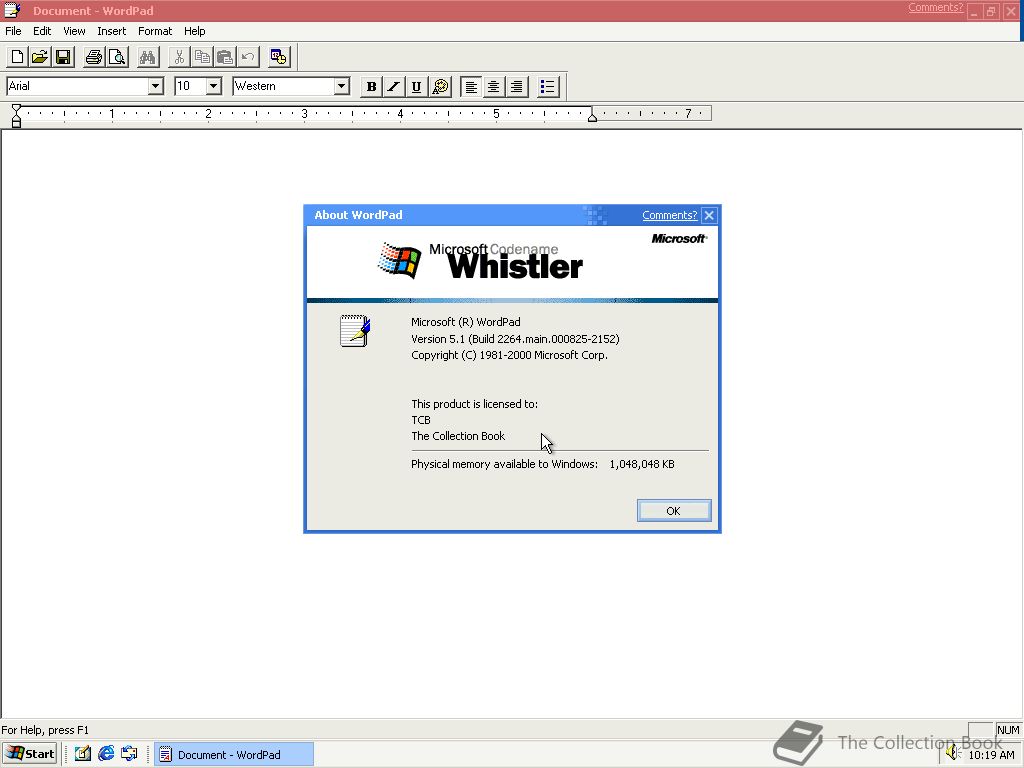The width and height of the screenshot is (1024, 768).
Task: Toggle Bold formatting
Action: (x=371, y=86)
